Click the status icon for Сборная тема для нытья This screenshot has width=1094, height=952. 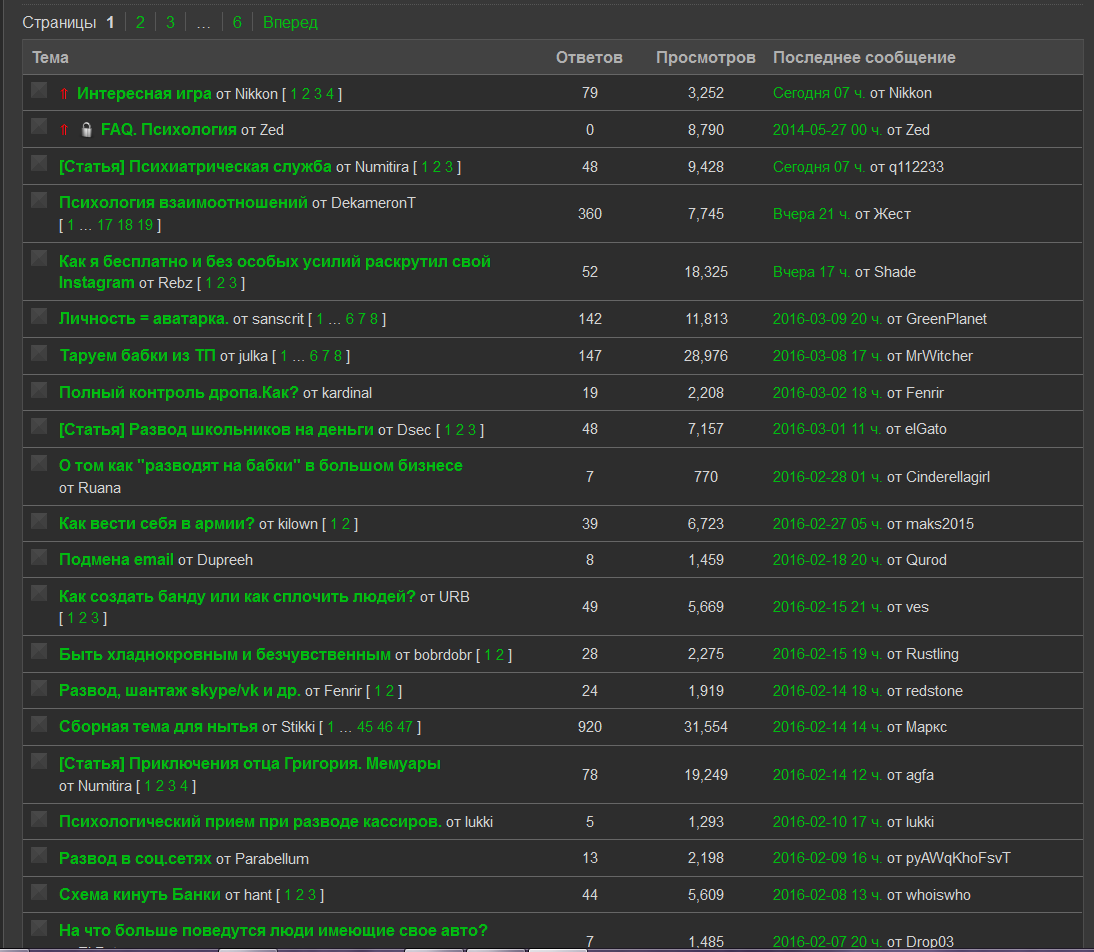(x=39, y=724)
